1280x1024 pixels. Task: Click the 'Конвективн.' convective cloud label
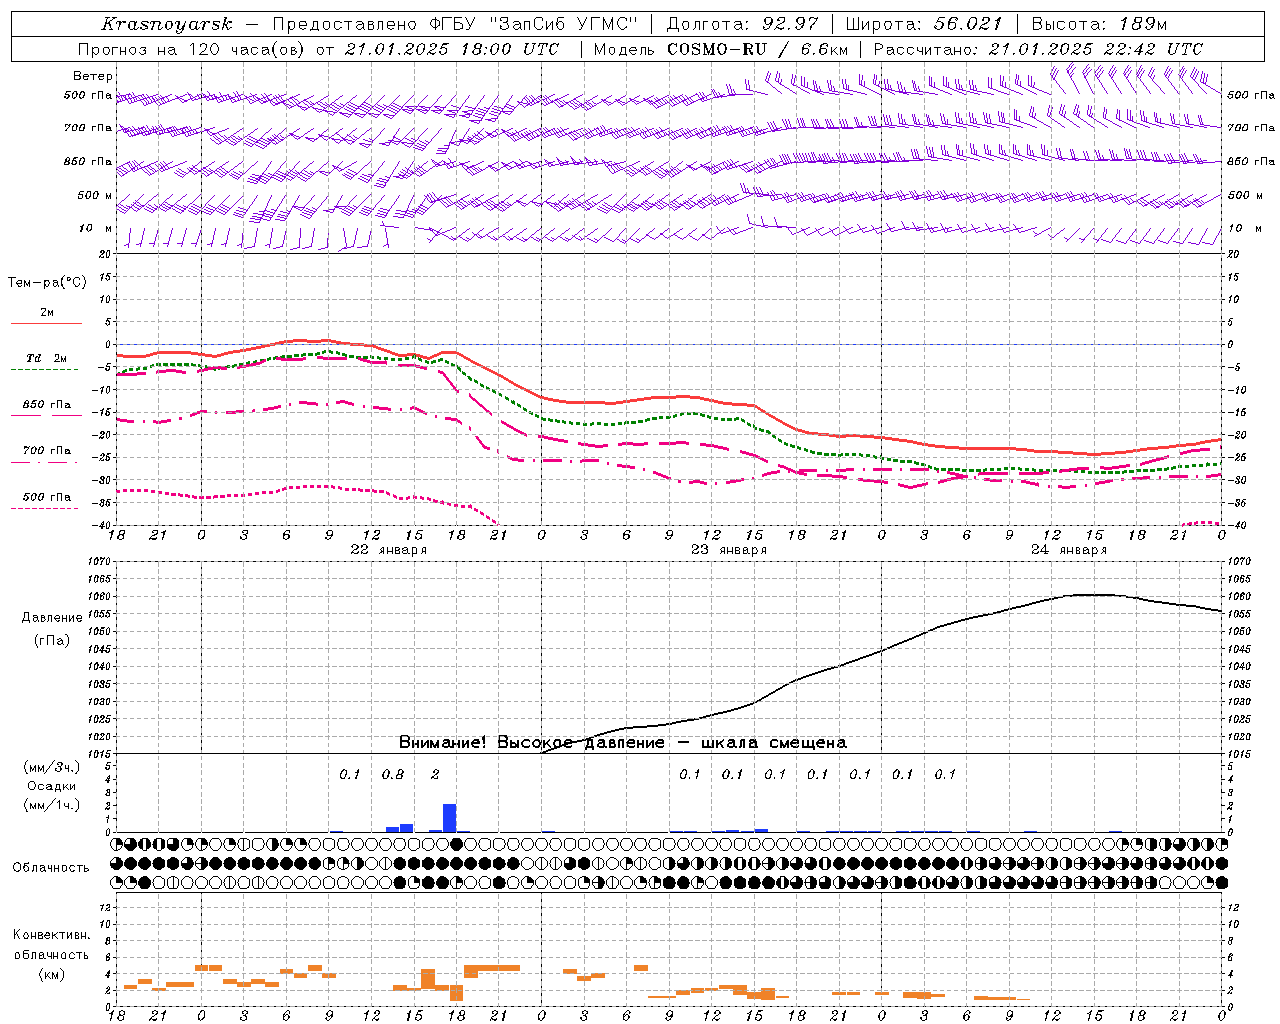pos(51,934)
